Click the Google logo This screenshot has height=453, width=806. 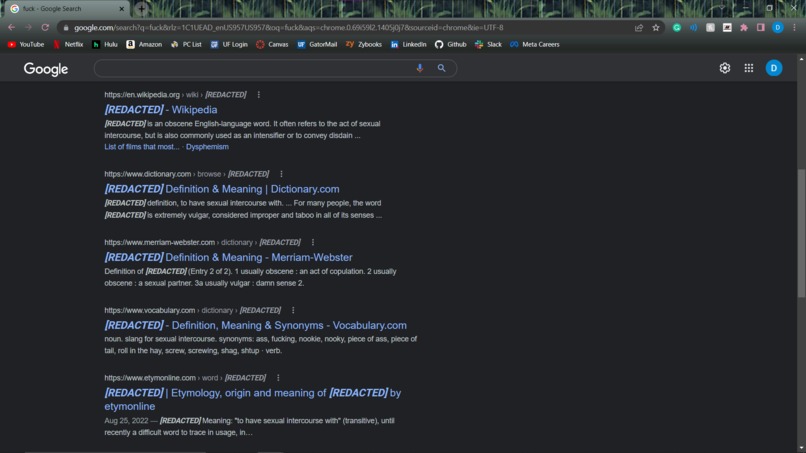(x=46, y=69)
